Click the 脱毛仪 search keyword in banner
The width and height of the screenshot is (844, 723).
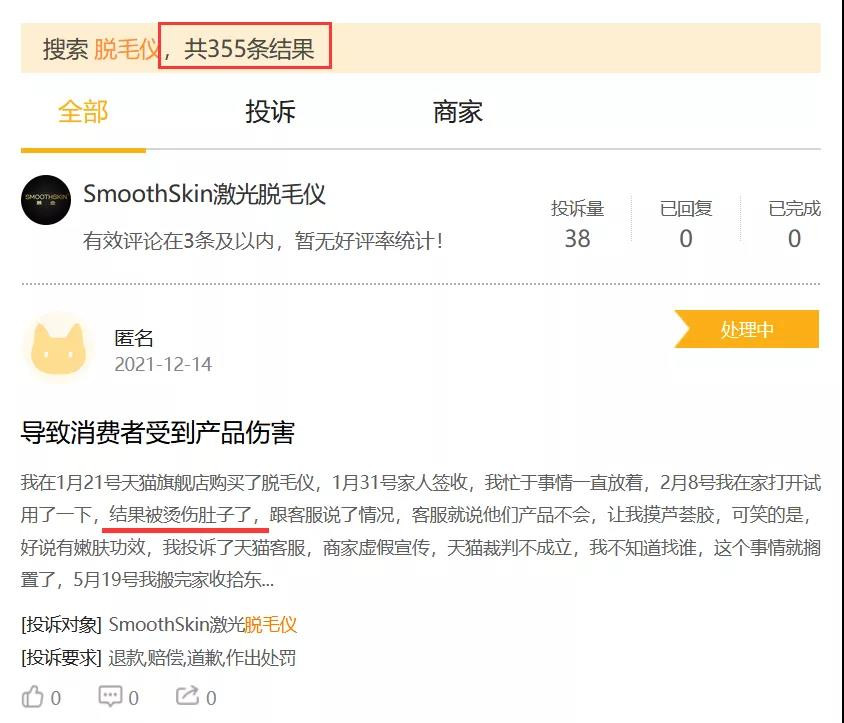tap(126, 49)
